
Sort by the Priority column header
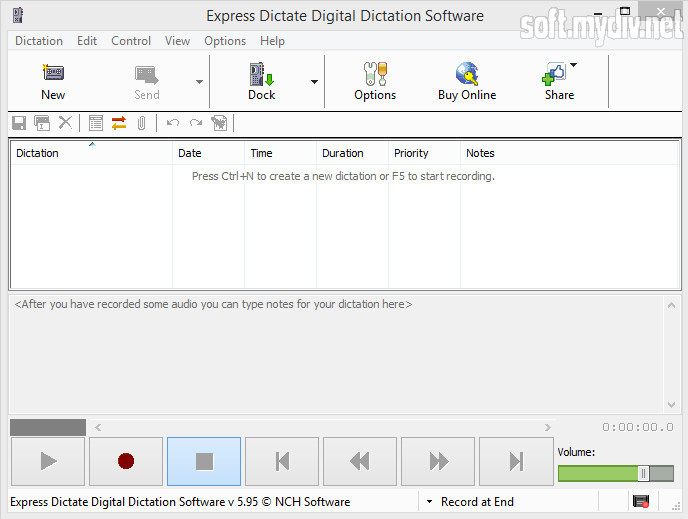pos(424,153)
